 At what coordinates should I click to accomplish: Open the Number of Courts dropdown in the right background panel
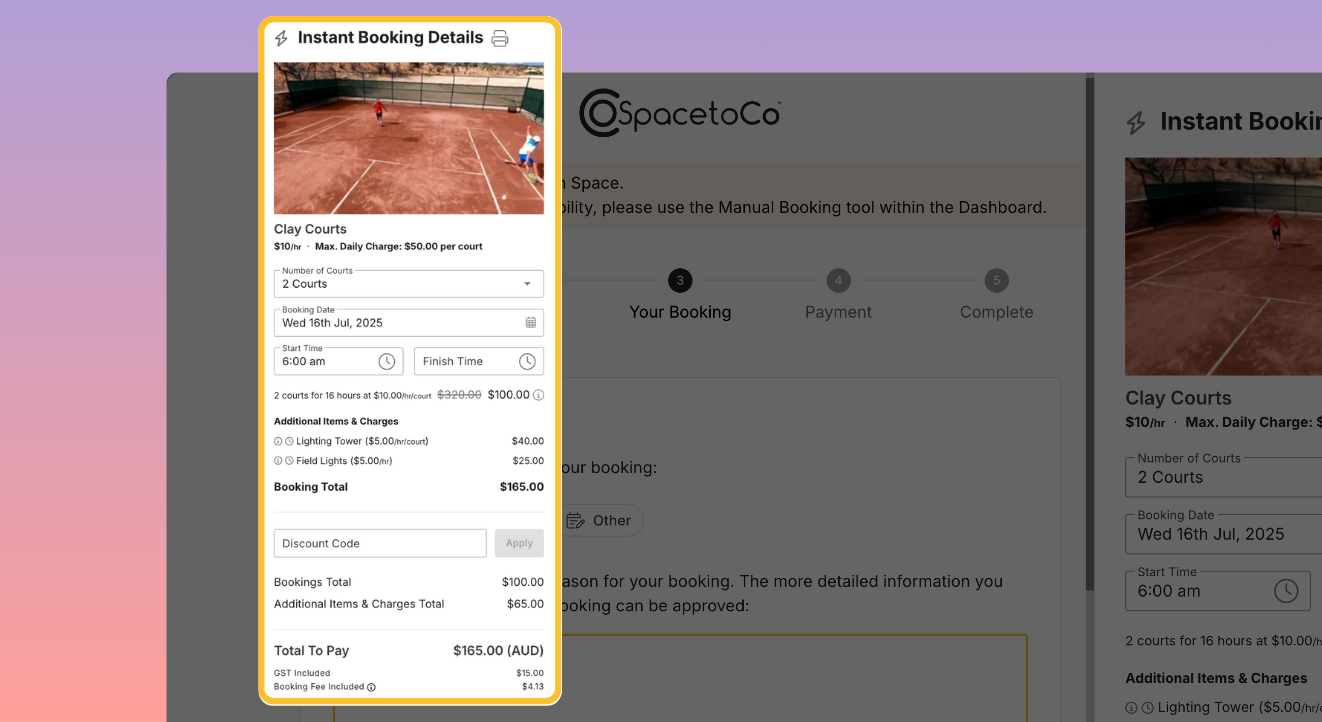(1224, 477)
